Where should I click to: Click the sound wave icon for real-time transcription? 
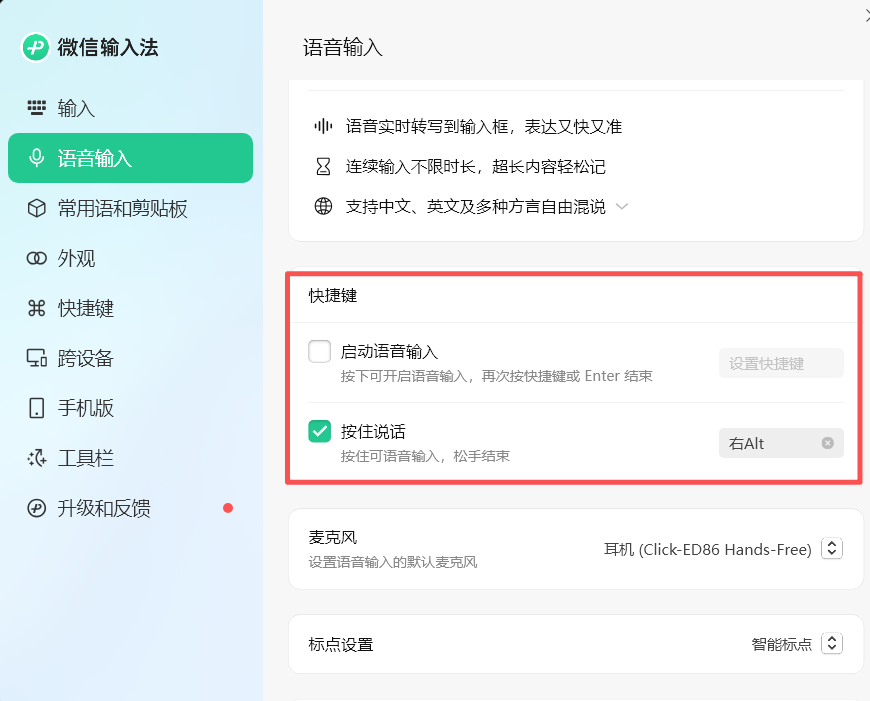pyautogui.click(x=323, y=127)
